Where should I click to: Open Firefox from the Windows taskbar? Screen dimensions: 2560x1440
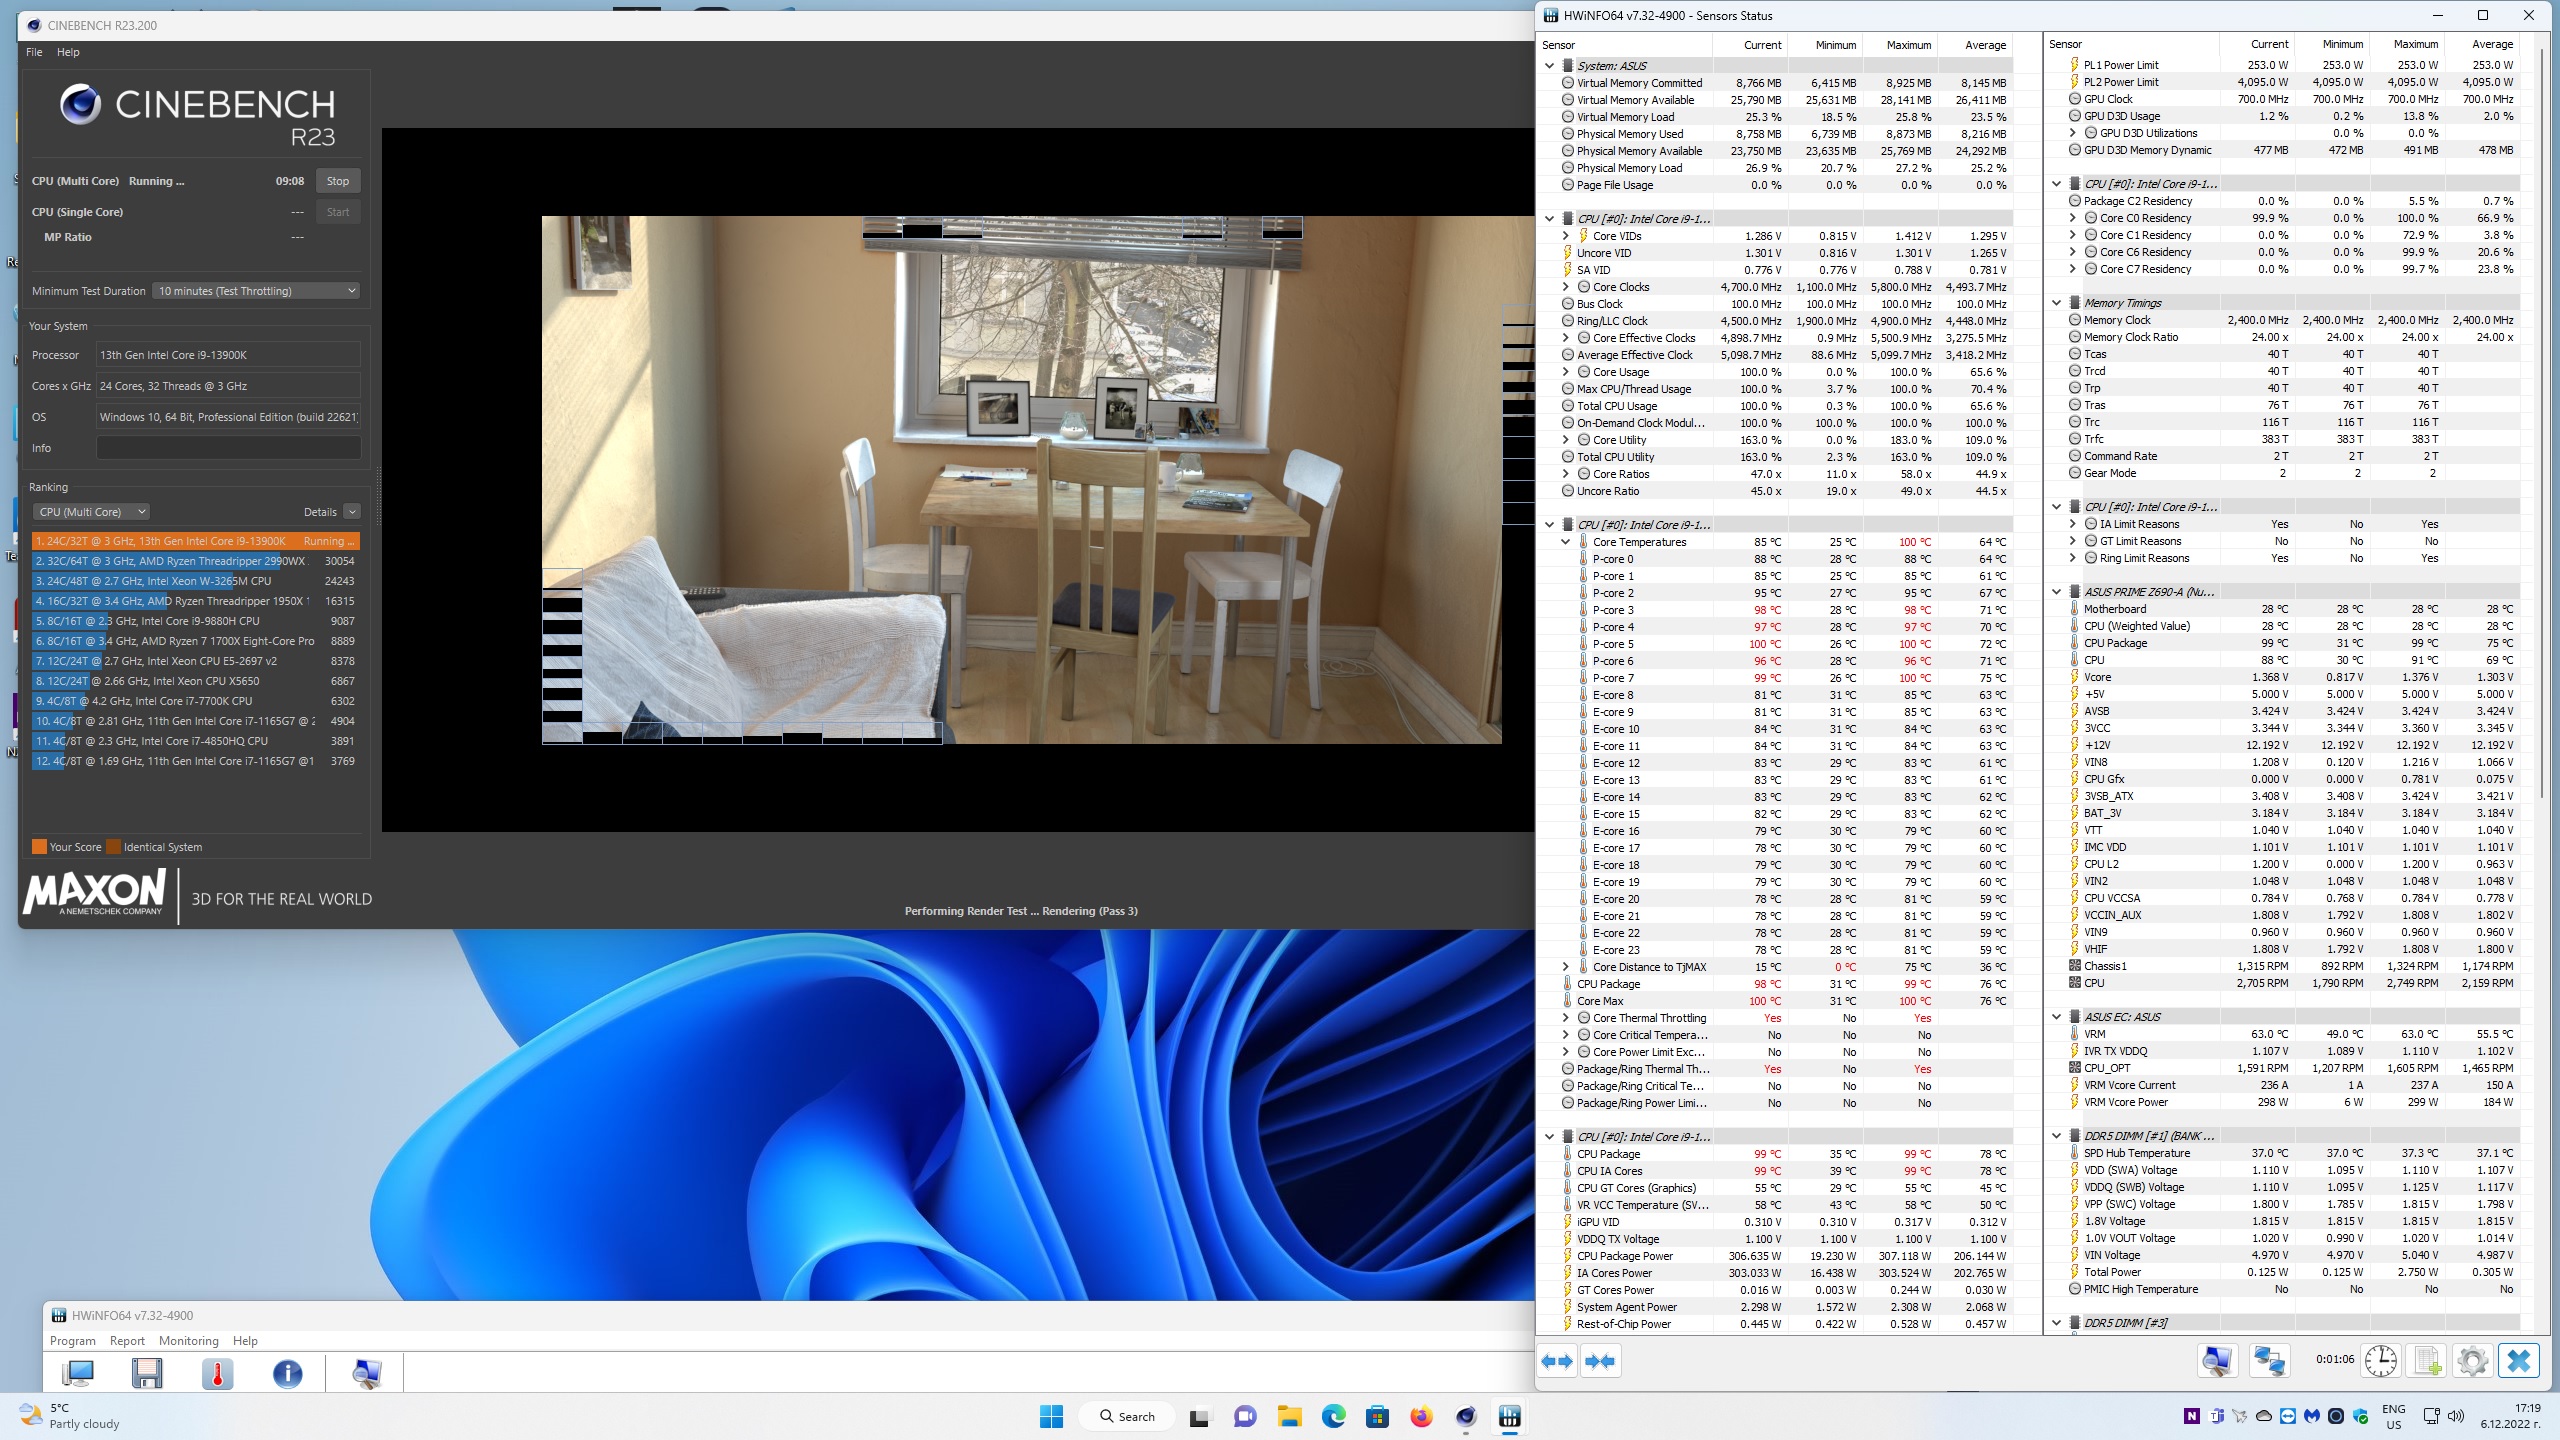coord(1421,1416)
